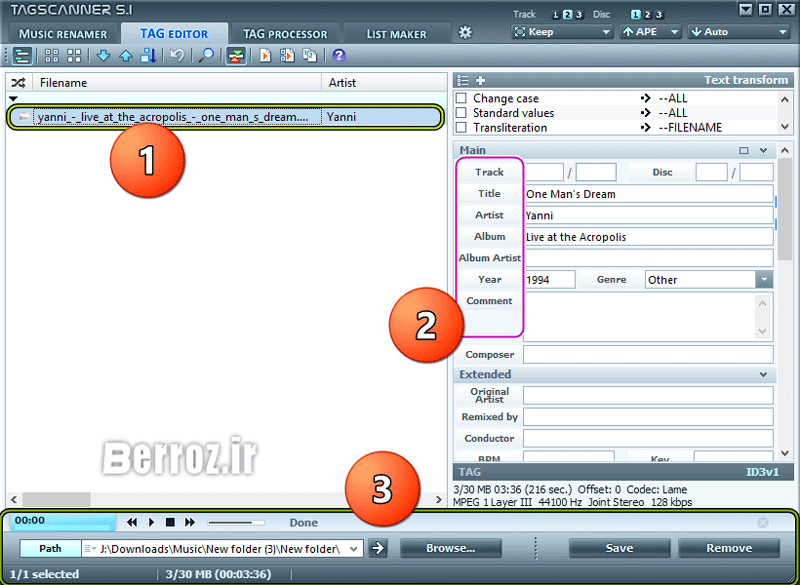
Task: Click the sort files toolbar icon
Action: [148, 56]
